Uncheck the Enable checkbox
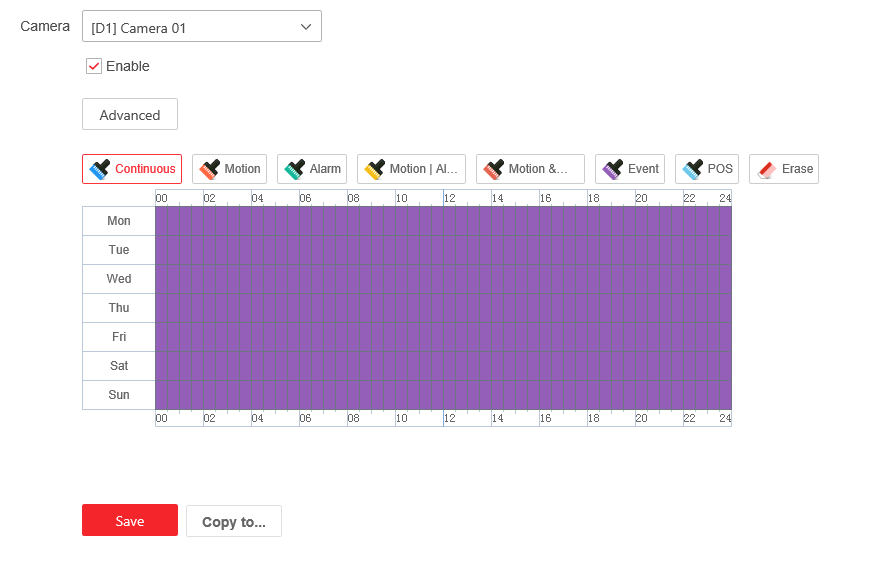This screenshot has width=875, height=575. coord(94,66)
